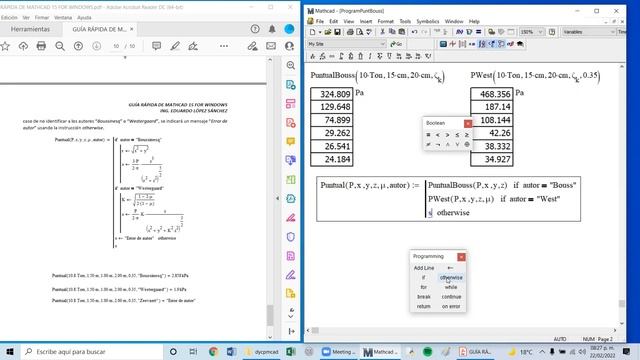Copy selection in Mathcad toolbar
The height and width of the screenshot is (360, 640).
point(392,32)
